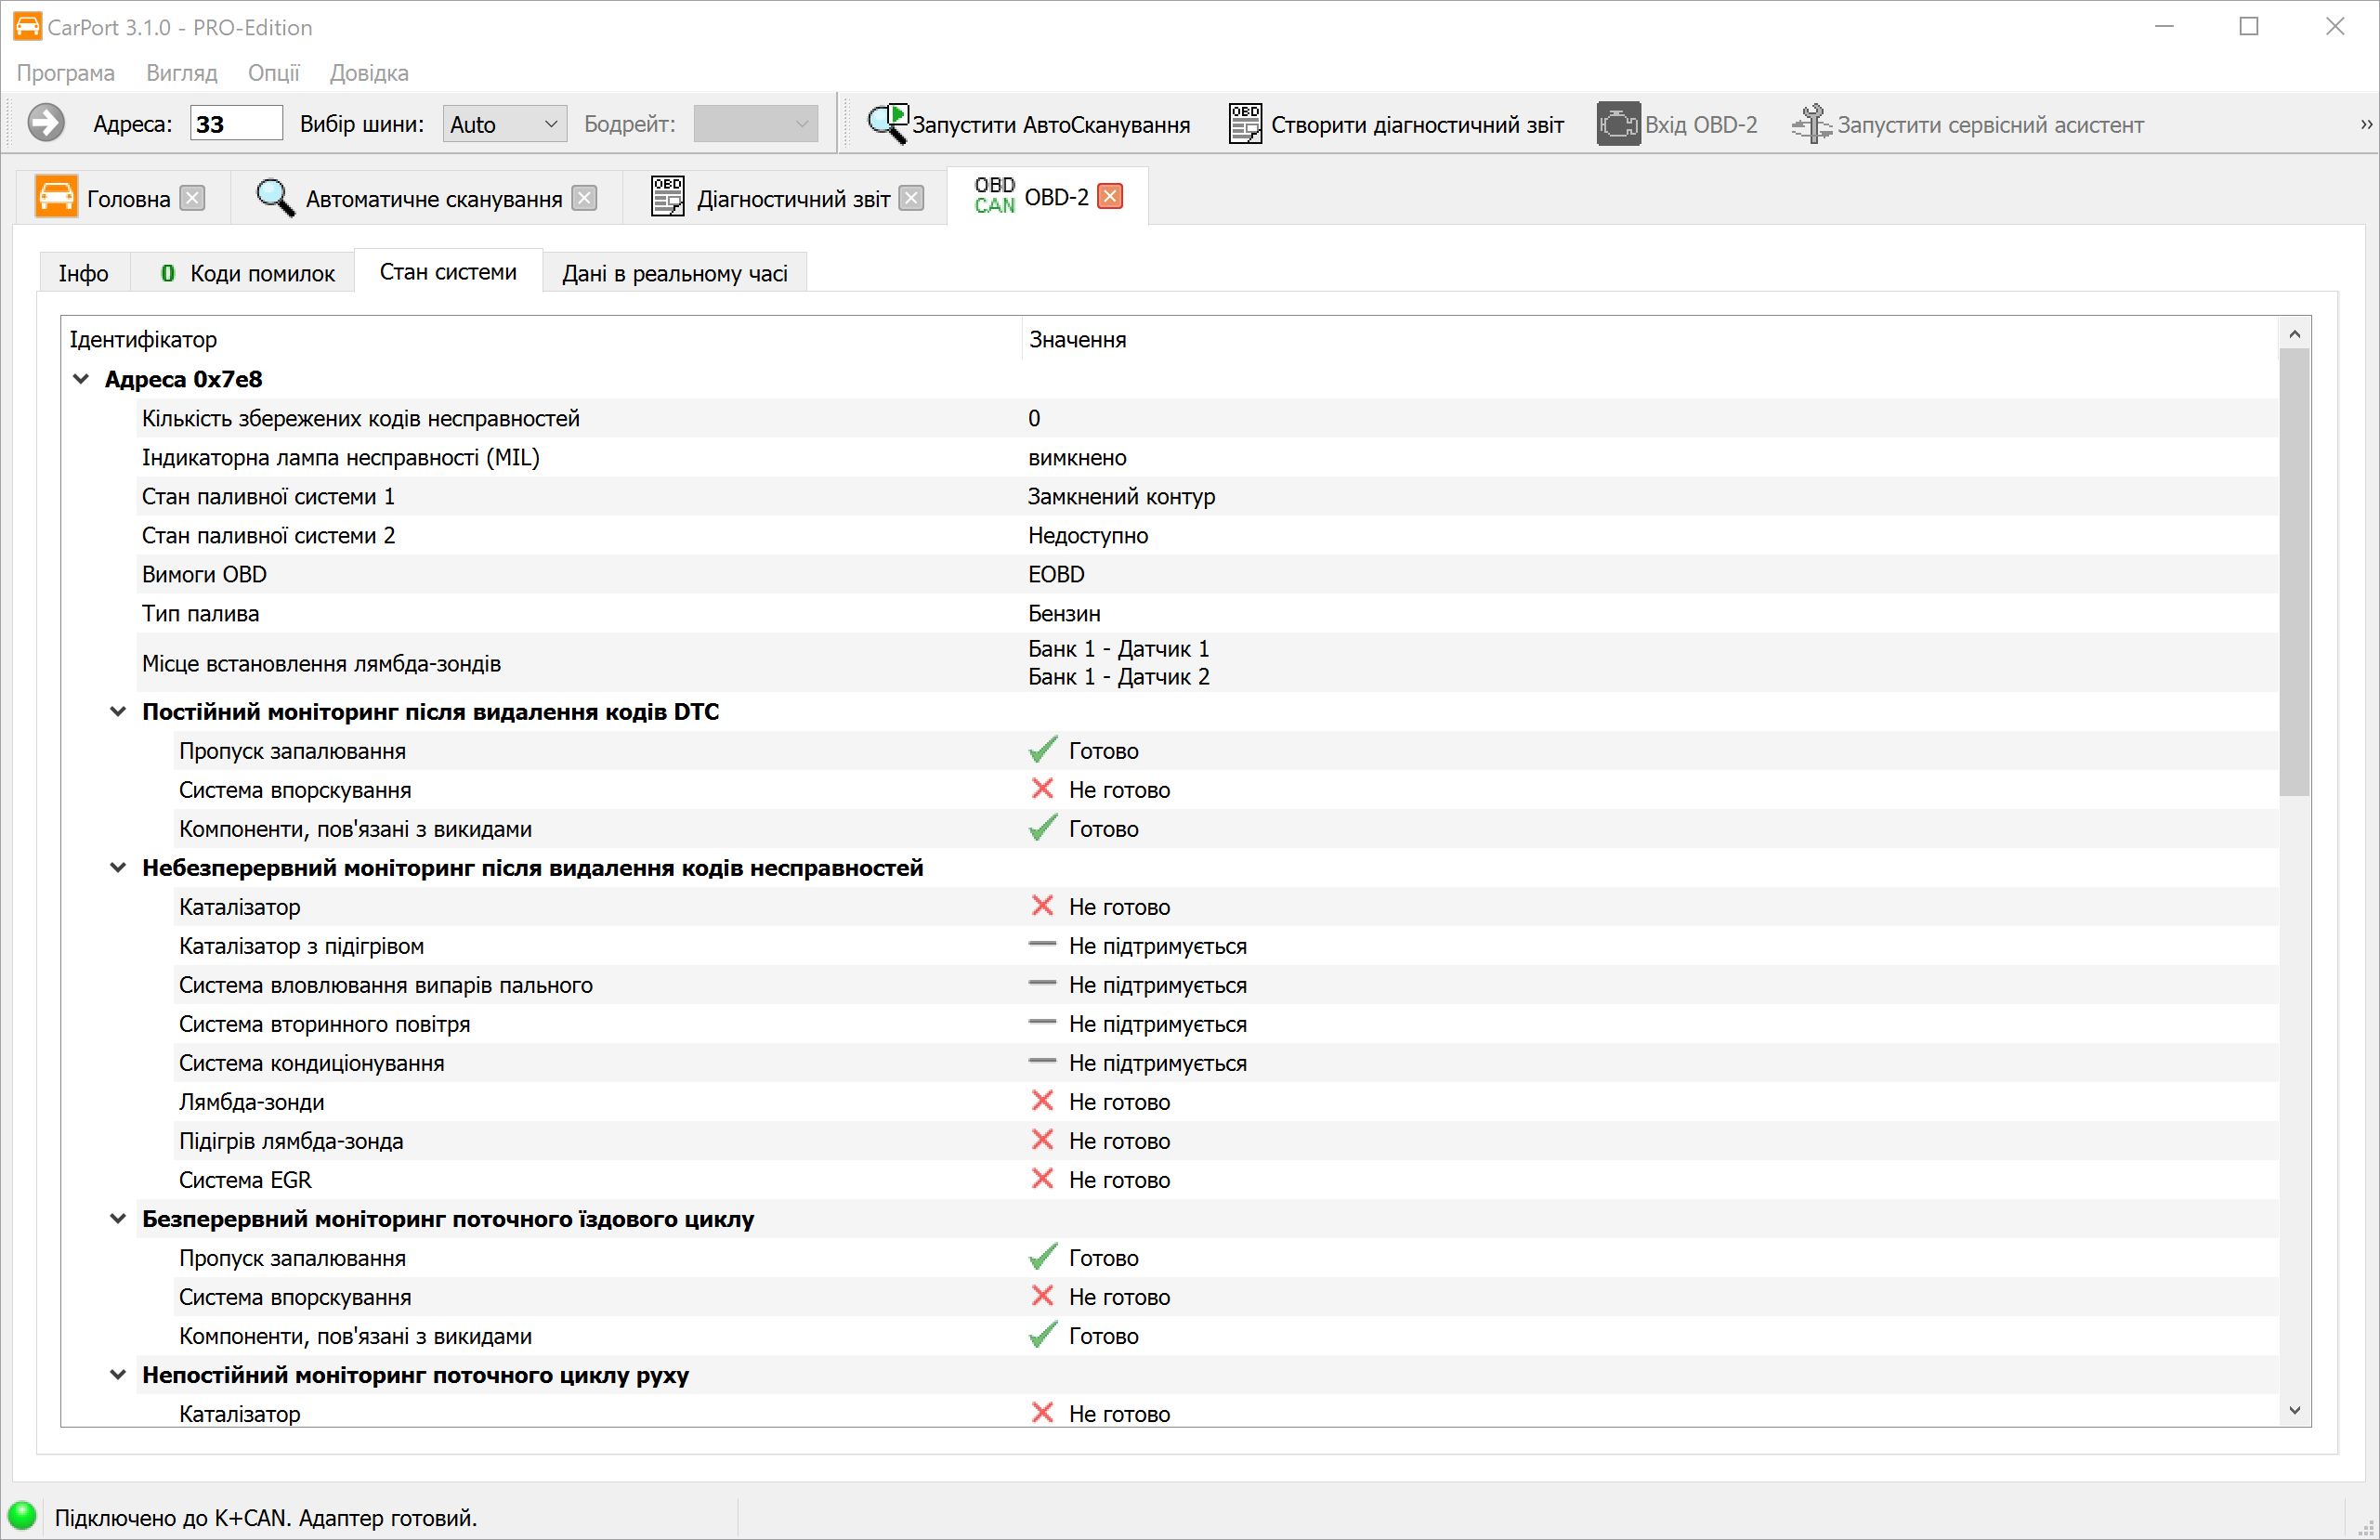Screen dimensions: 2380x1540
Task: Click the engine OBD-2 login icon
Action: 1617,124
